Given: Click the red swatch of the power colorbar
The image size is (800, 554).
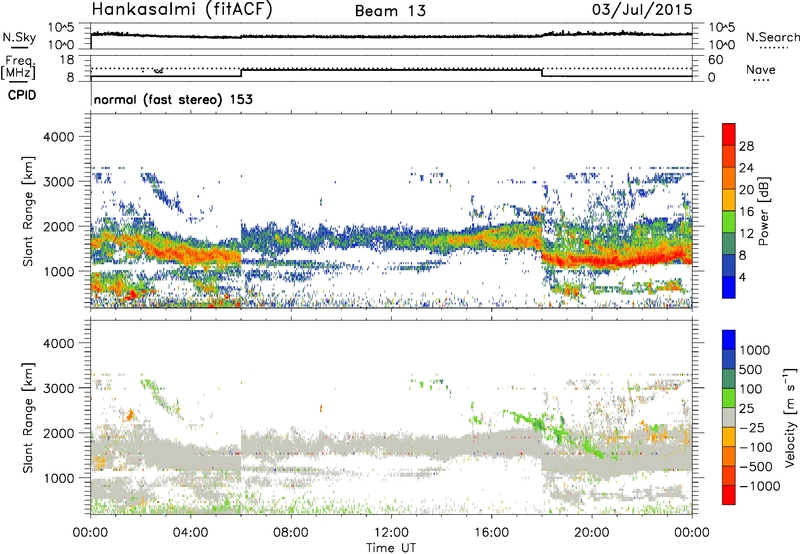Looking at the screenshot, I should click(729, 134).
